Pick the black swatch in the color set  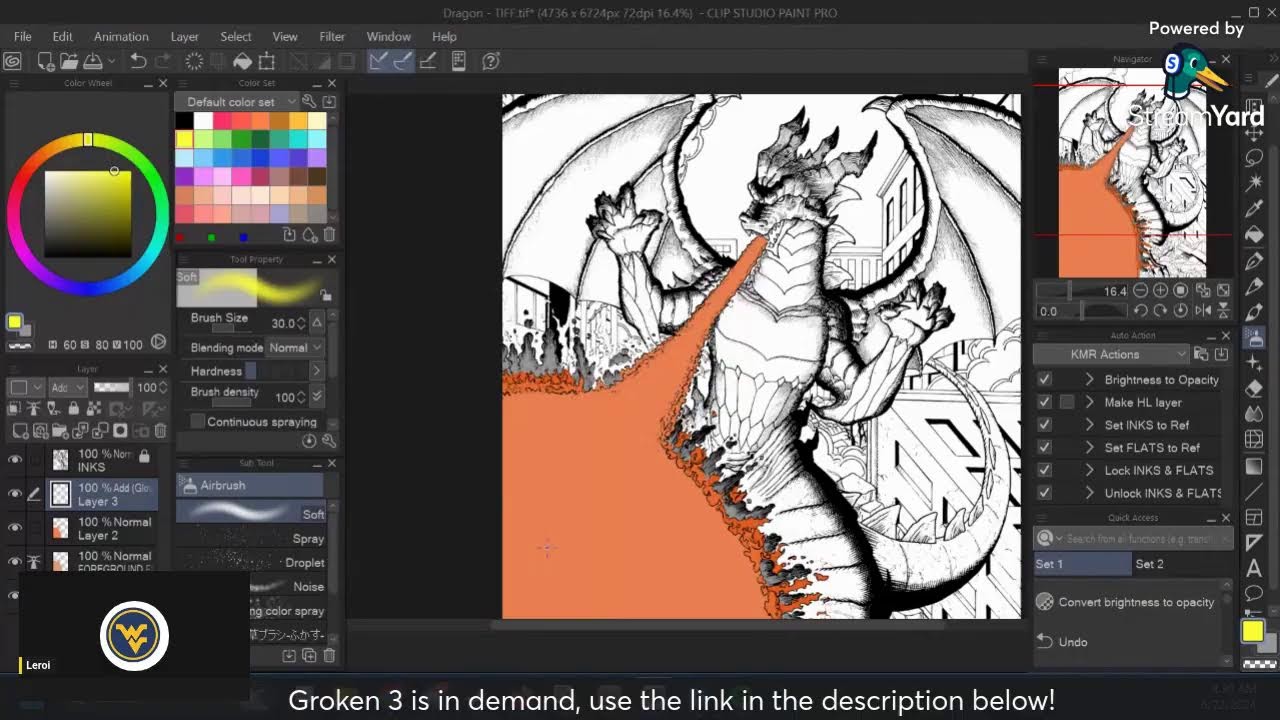tap(185, 121)
